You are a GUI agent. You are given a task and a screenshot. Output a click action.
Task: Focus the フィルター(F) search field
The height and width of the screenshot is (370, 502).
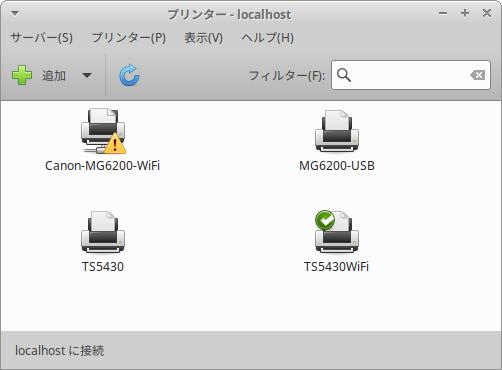point(411,75)
